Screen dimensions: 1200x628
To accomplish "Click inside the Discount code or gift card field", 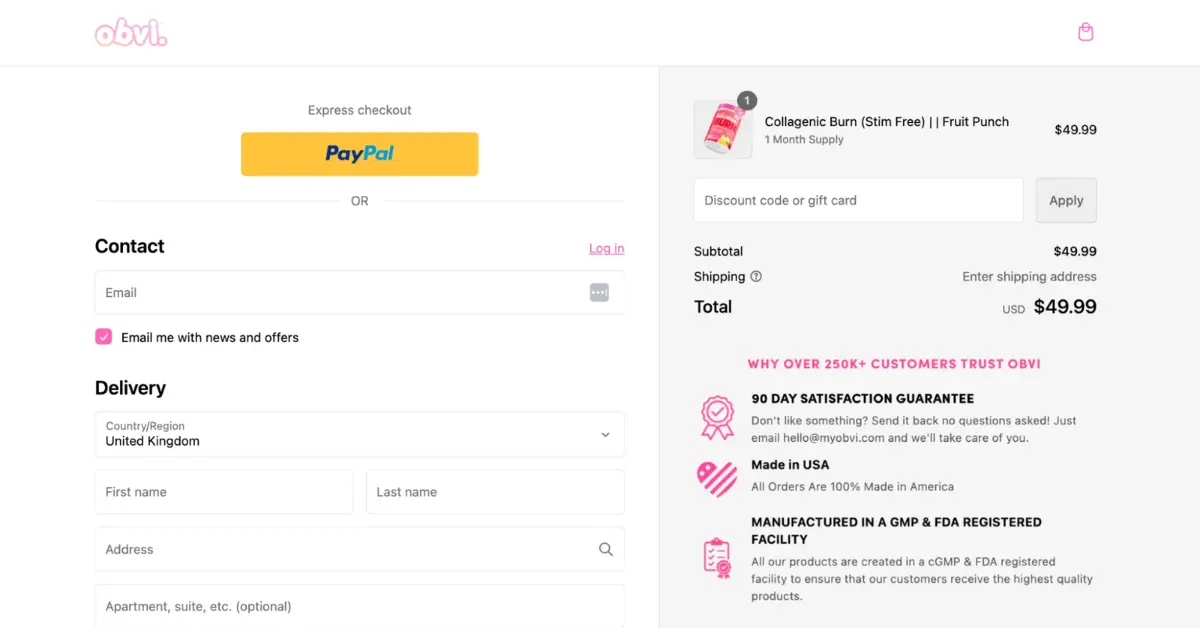I will (857, 200).
